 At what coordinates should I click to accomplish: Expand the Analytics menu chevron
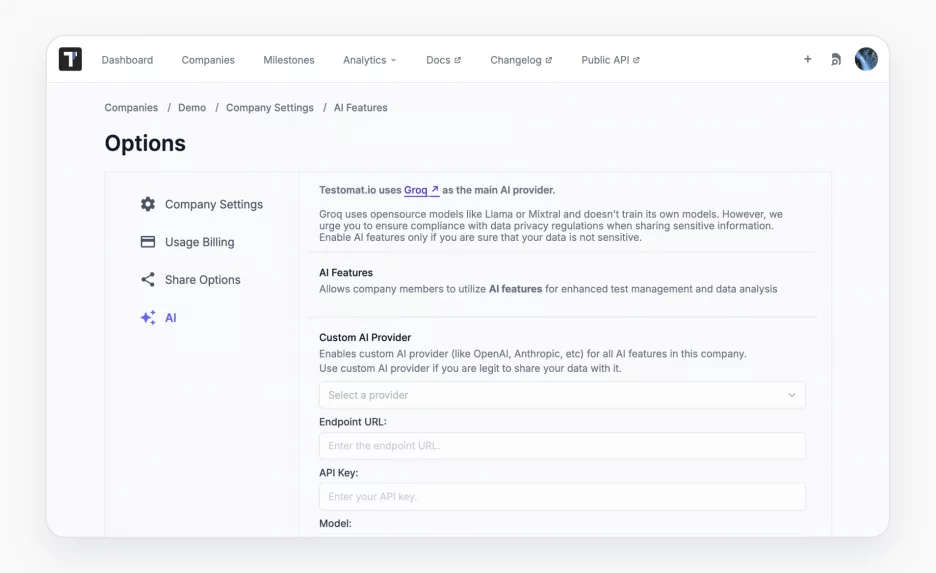pos(393,60)
